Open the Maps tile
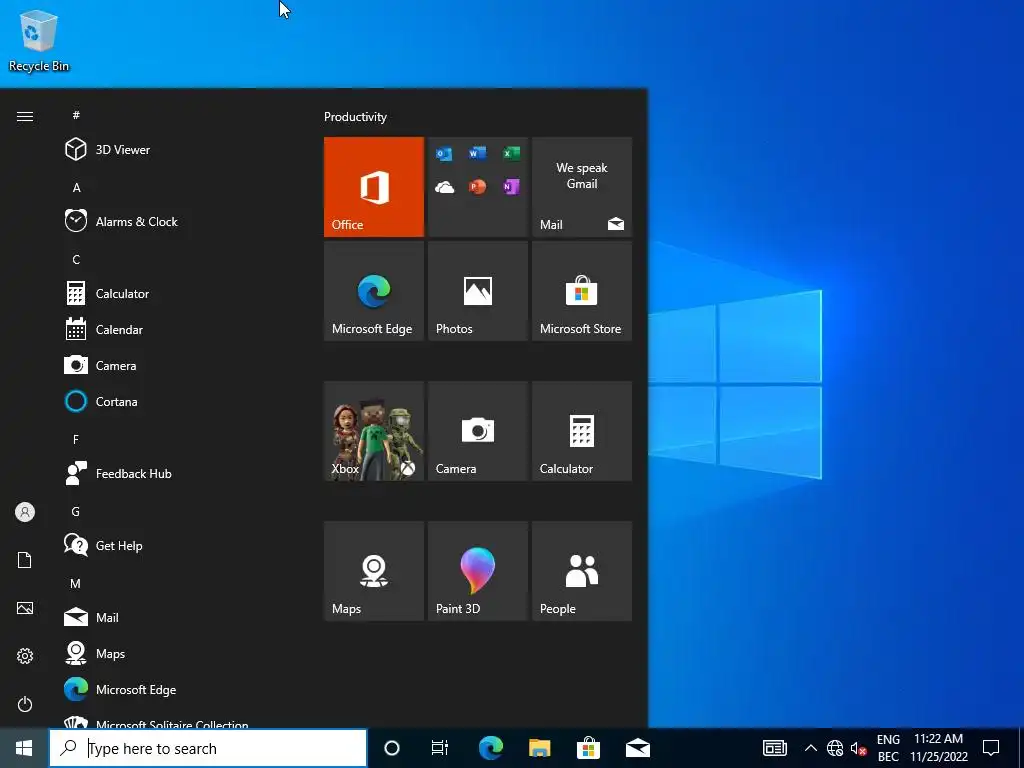1024x768 pixels. pyautogui.click(x=374, y=571)
